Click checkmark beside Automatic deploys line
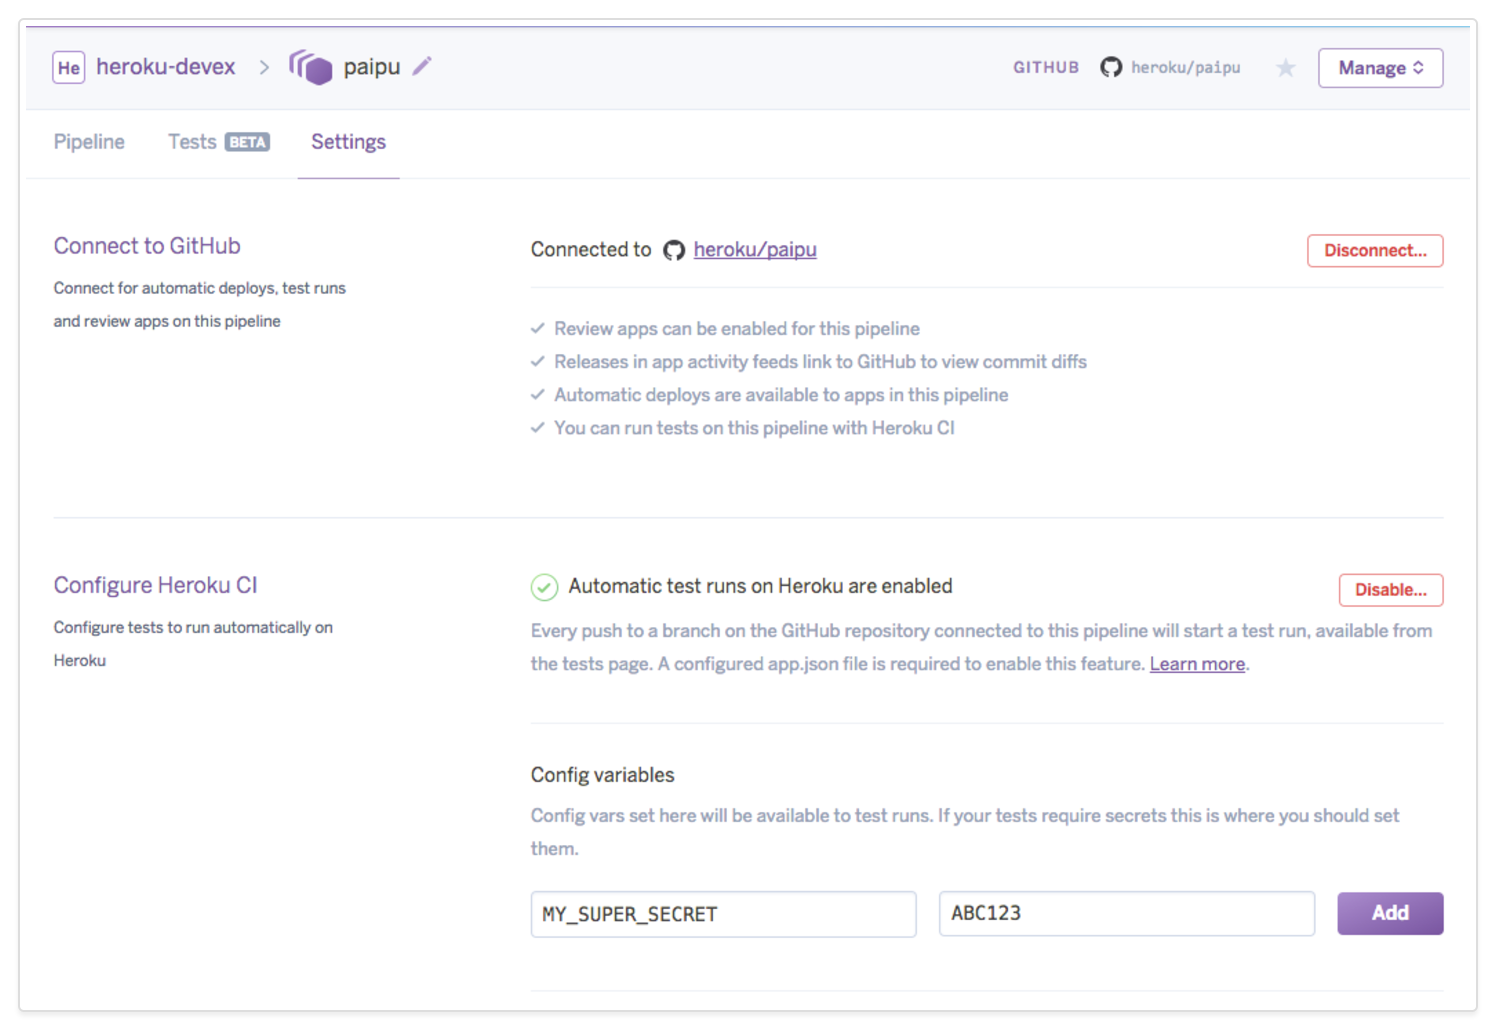This screenshot has width=1494, height=1034. point(538,394)
